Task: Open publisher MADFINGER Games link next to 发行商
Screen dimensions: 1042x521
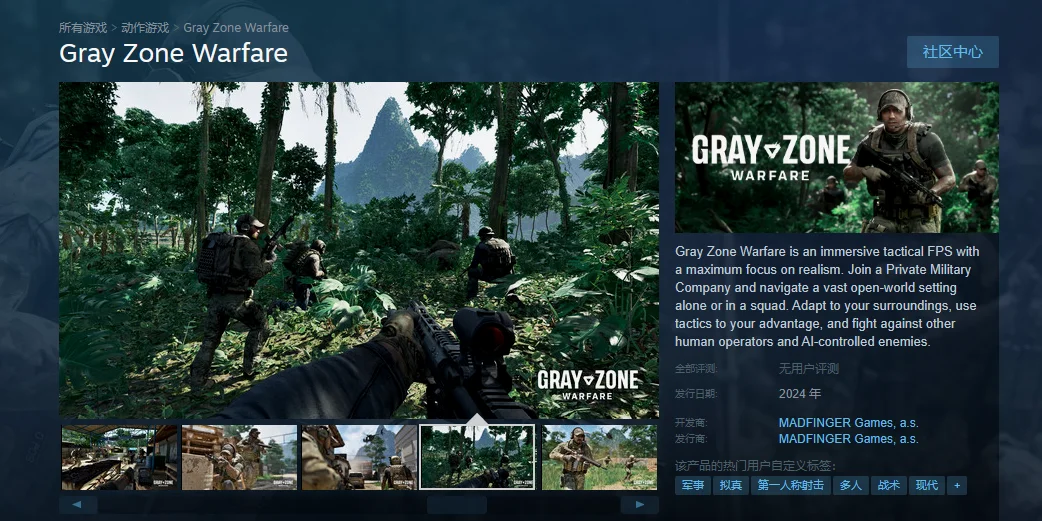Action: click(x=849, y=439)
